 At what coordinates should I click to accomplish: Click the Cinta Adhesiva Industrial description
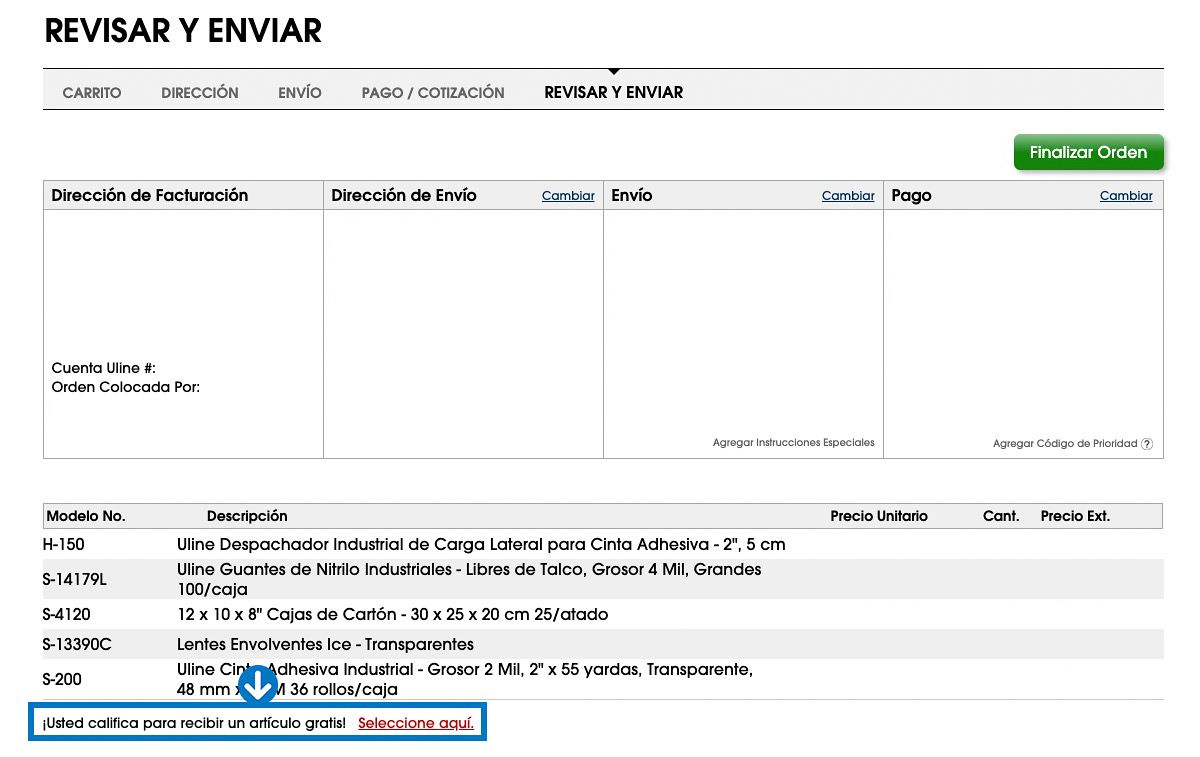465,679
